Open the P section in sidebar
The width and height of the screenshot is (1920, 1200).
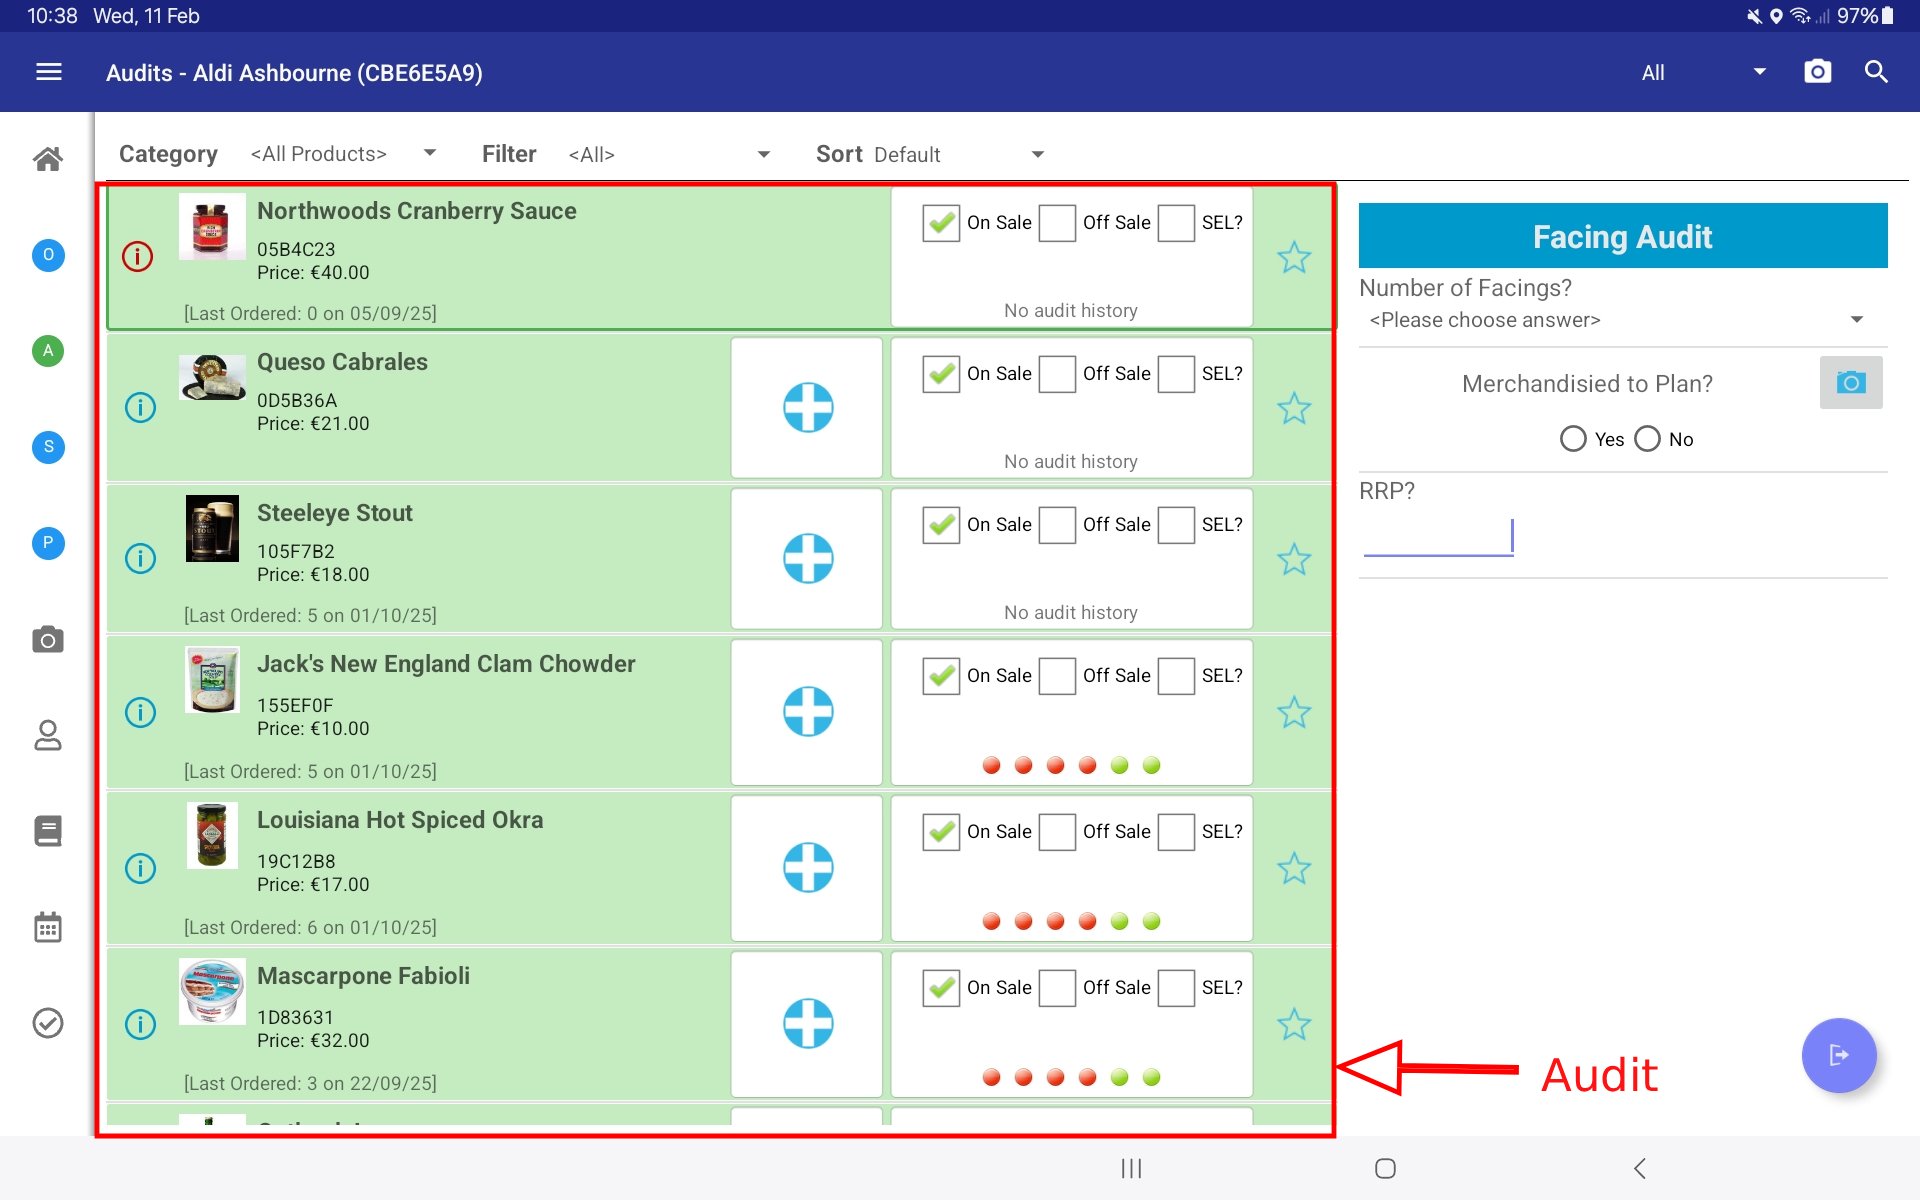click(48, 543)
